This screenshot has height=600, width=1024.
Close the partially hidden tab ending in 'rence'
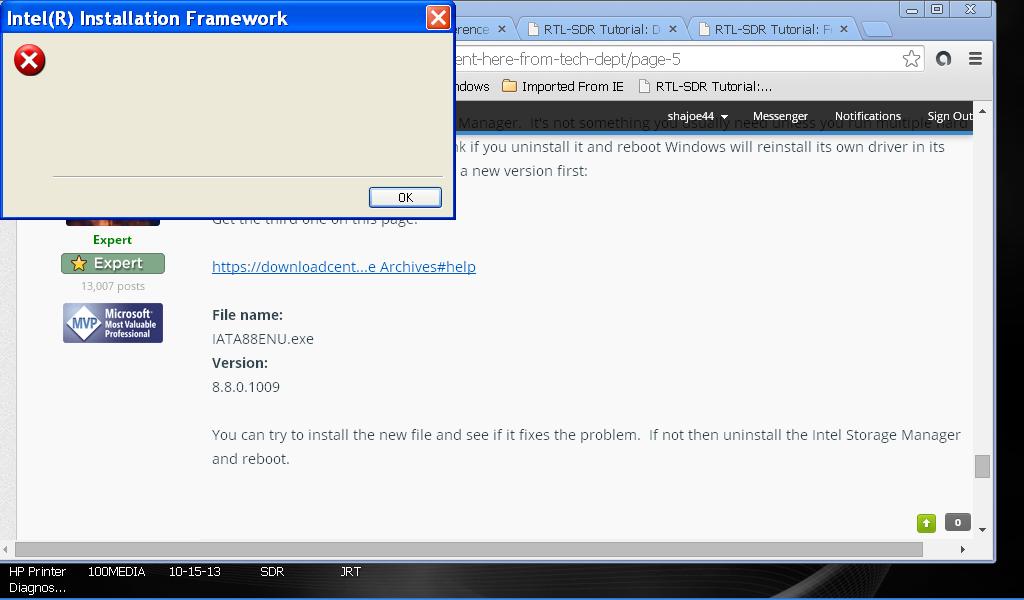(x=502, y=29)
